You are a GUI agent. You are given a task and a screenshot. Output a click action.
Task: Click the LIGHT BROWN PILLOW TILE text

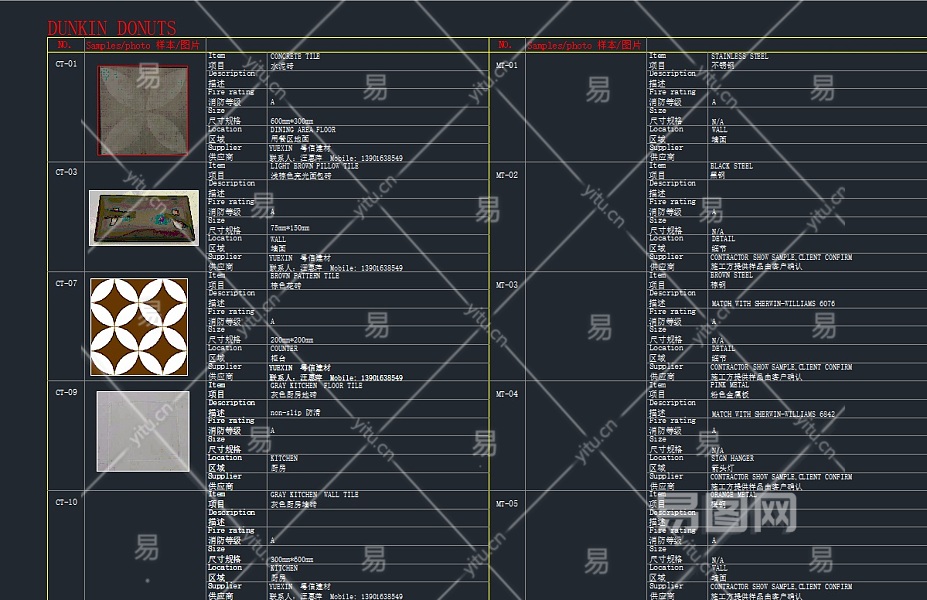click(x=314, y=166)
